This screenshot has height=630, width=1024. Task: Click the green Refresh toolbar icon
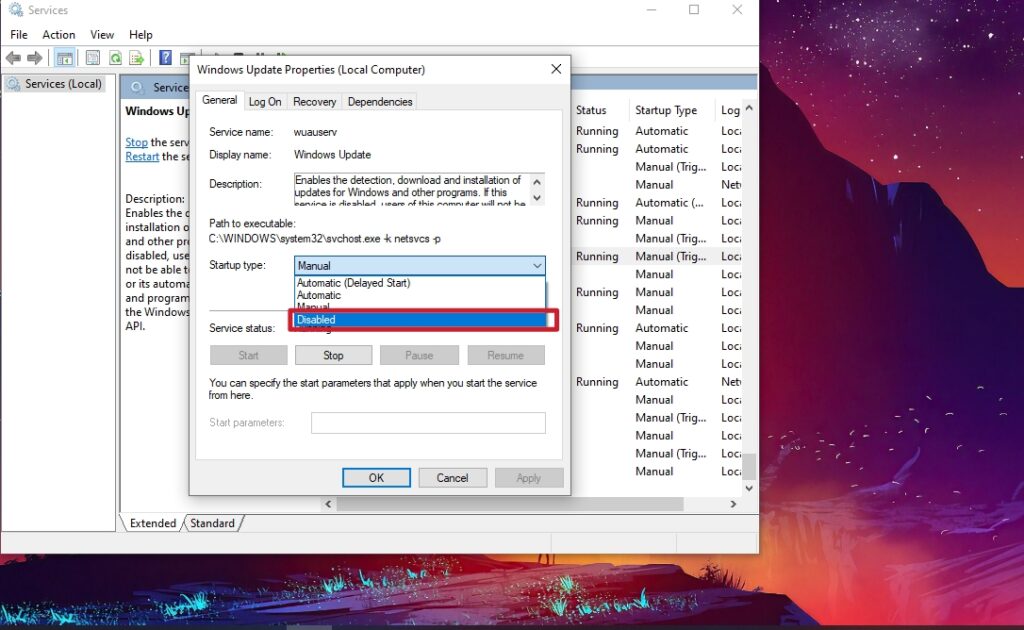click(x=115, y=58)
